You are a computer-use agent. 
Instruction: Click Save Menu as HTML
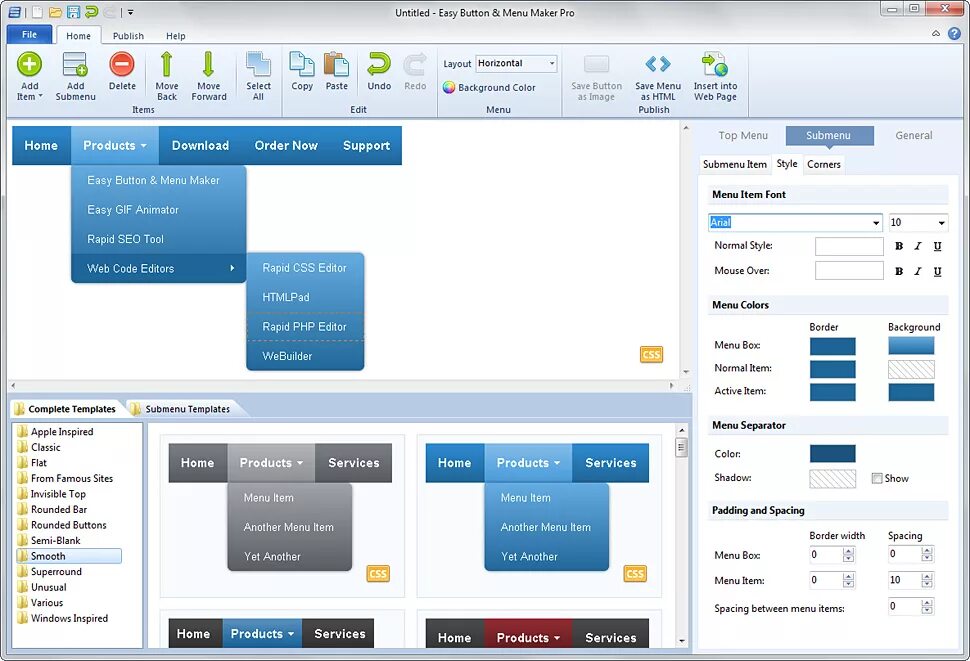[x=658, y=77]
